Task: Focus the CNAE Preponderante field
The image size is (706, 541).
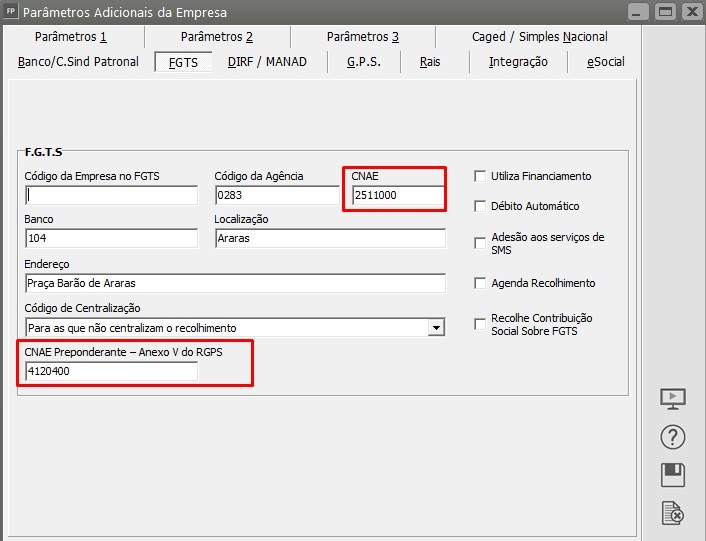Action: 112,371
